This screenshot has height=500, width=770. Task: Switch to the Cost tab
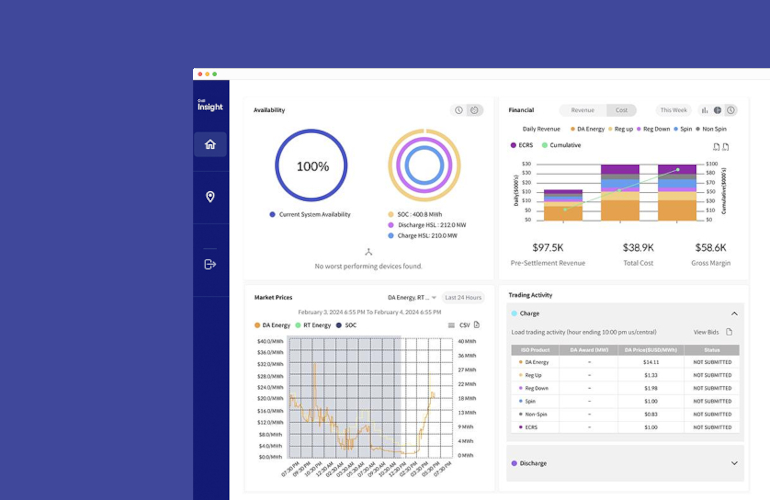pos(621,110)
